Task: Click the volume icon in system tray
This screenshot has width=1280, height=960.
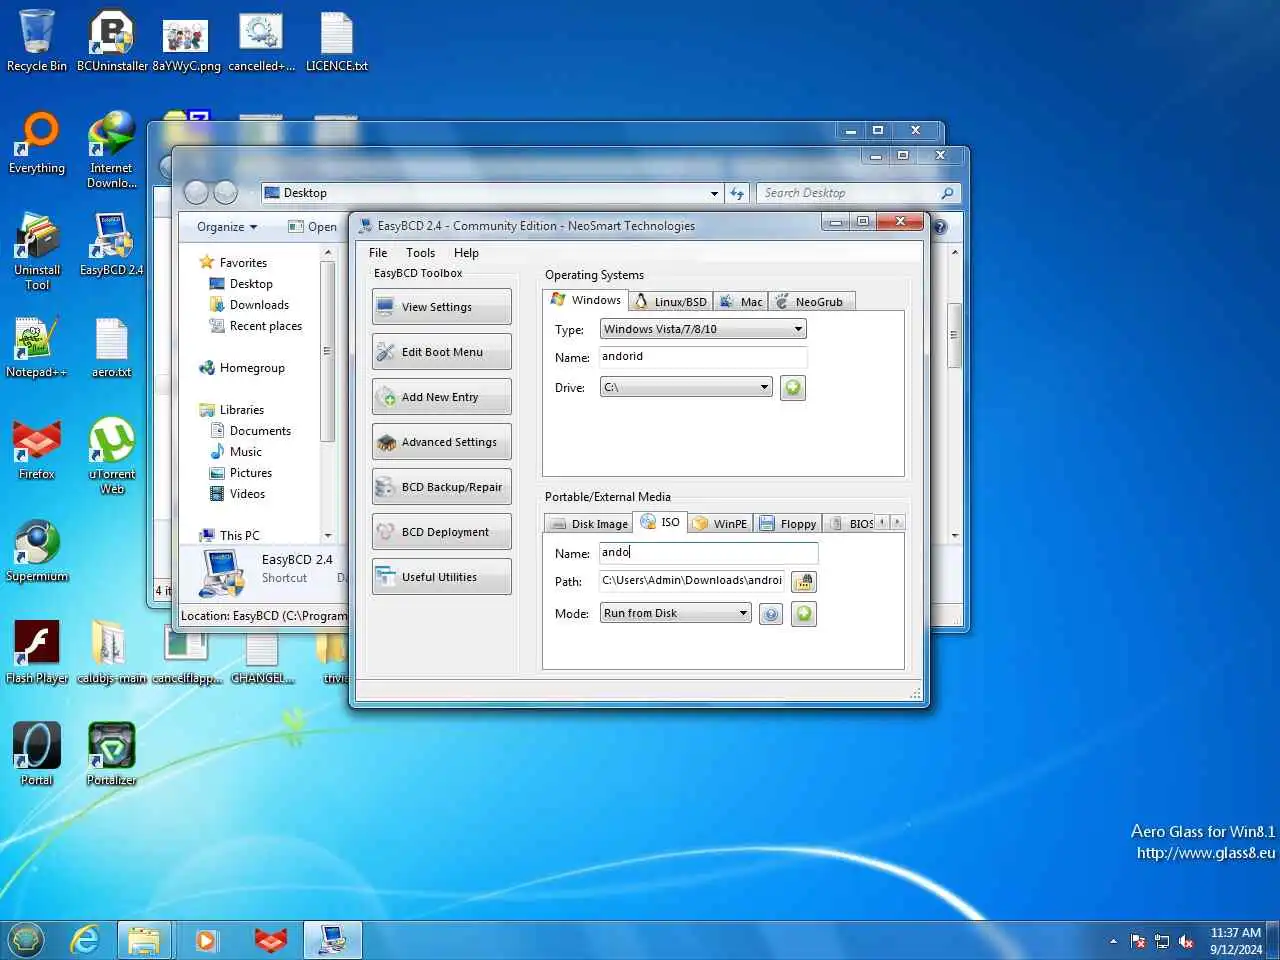Action: click(1186, 941)
